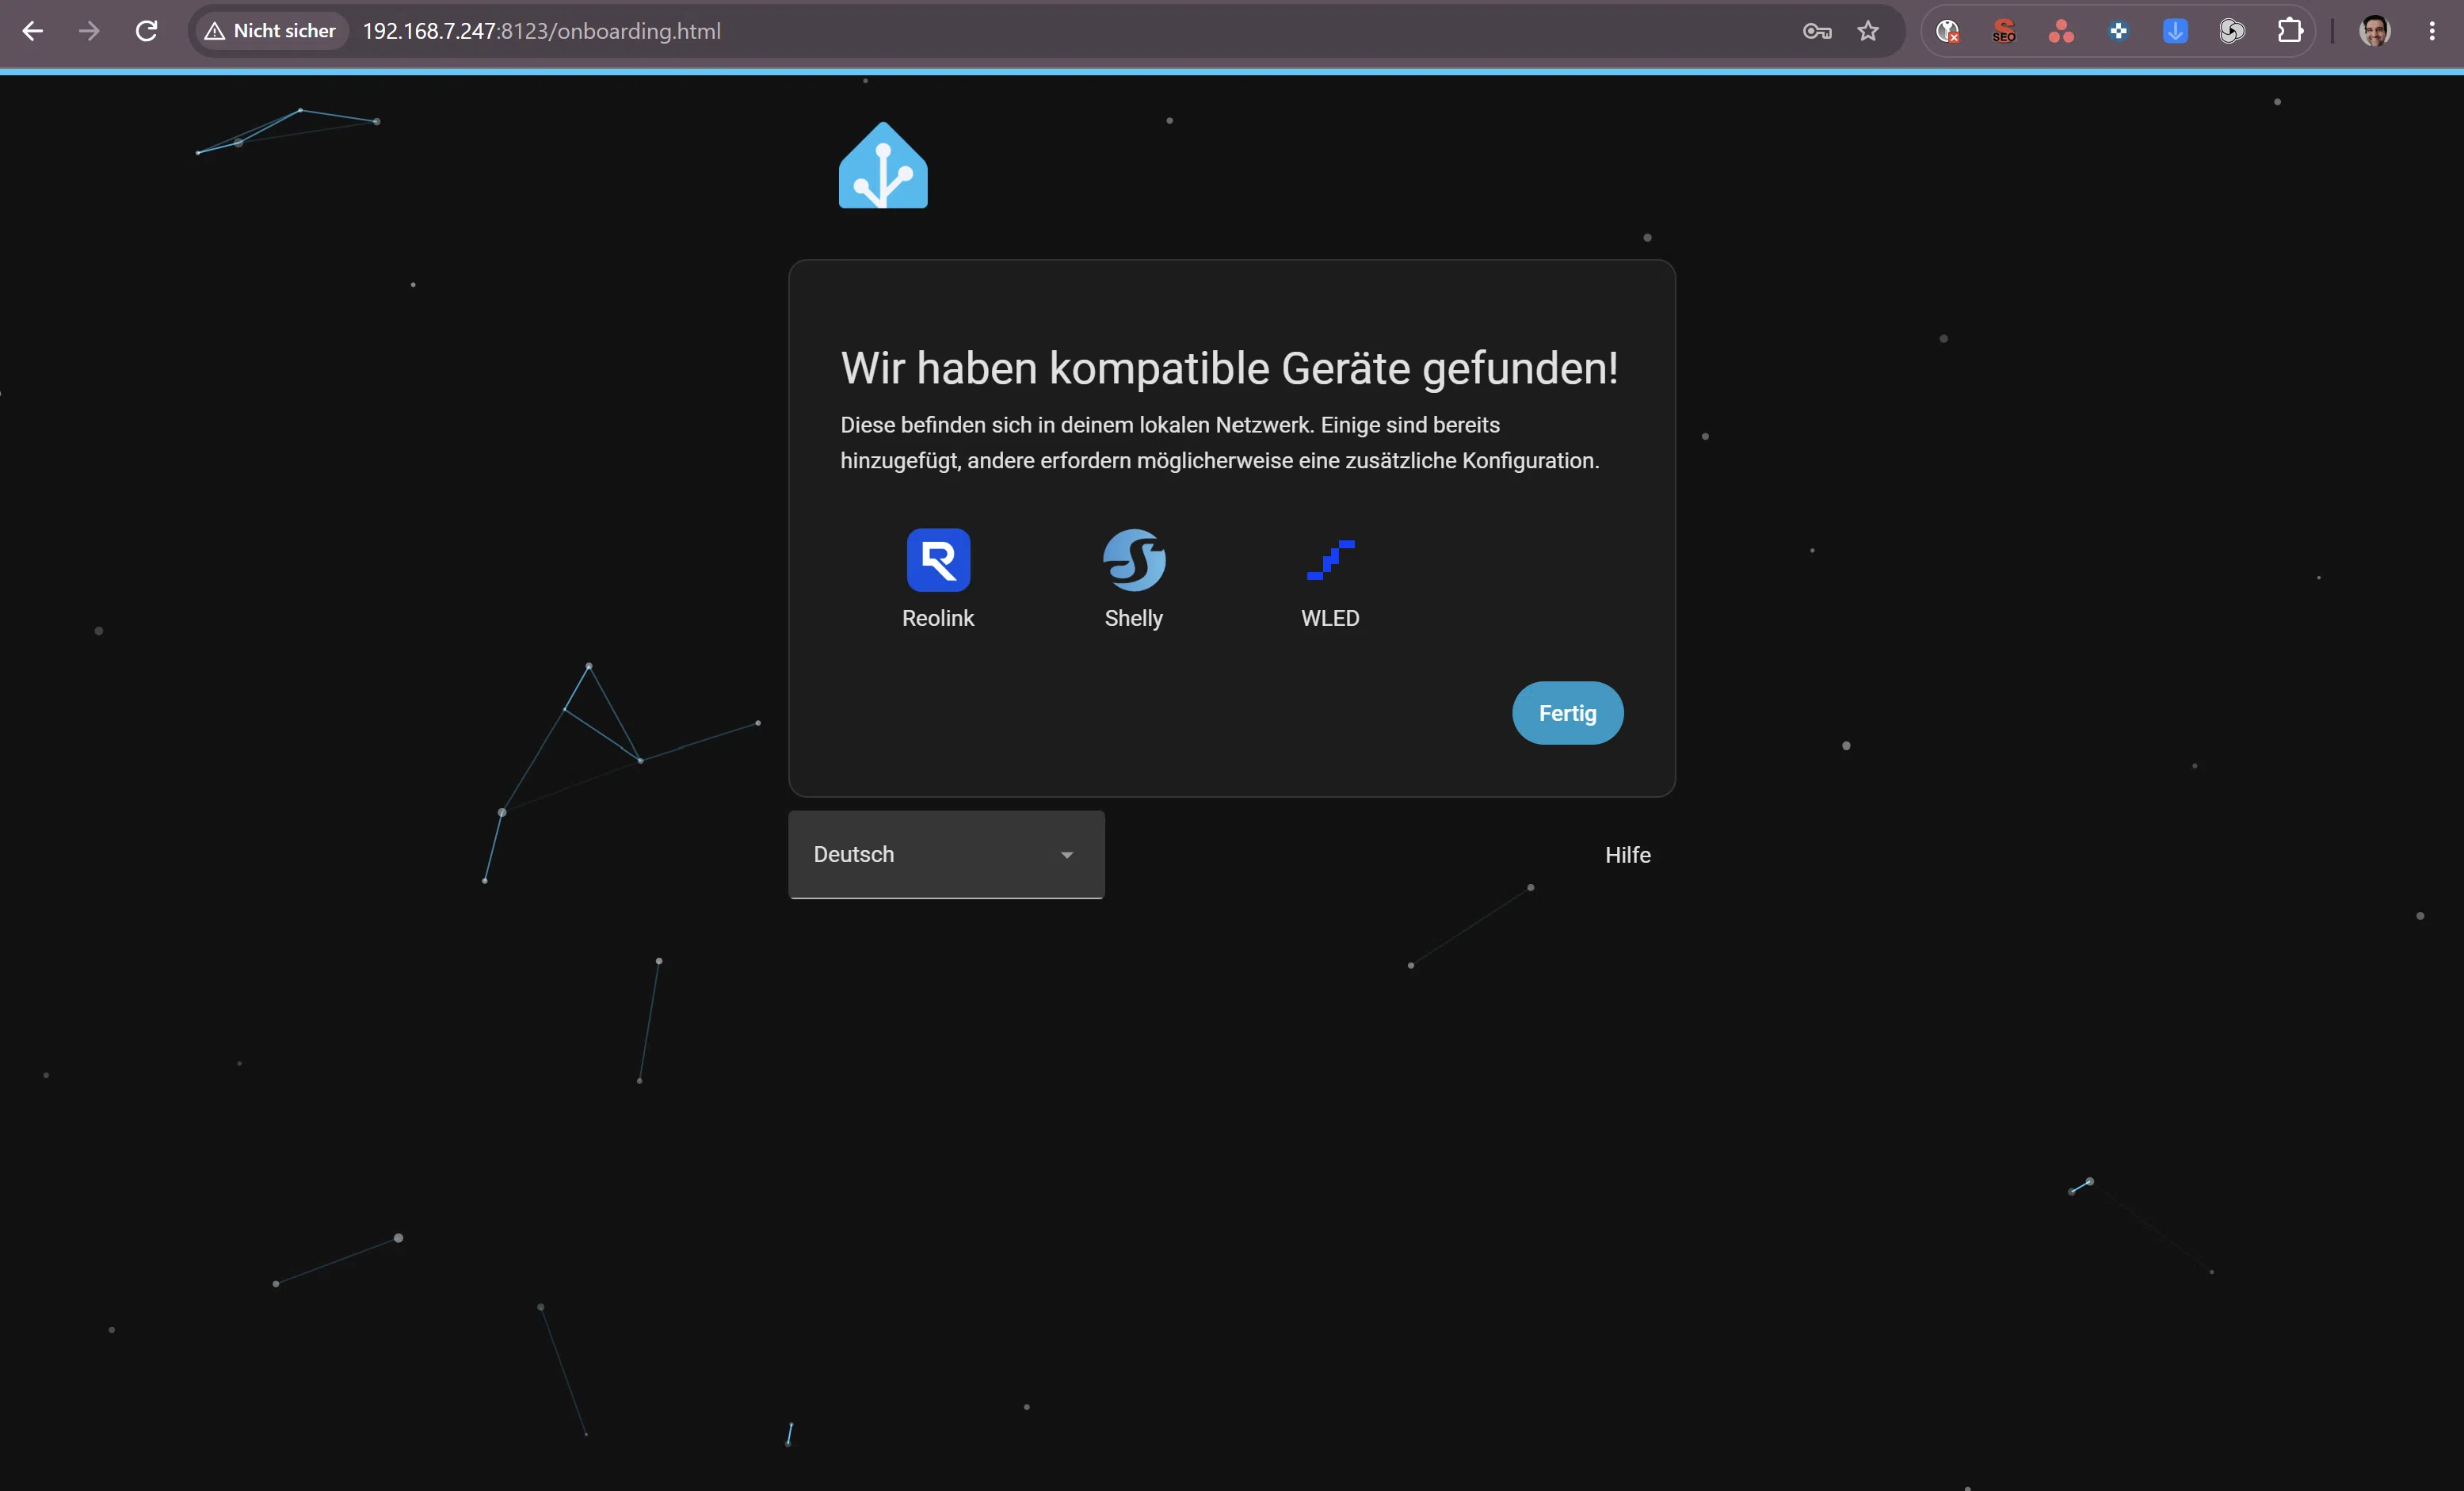Click the Shelly label text

(1134, 618)
